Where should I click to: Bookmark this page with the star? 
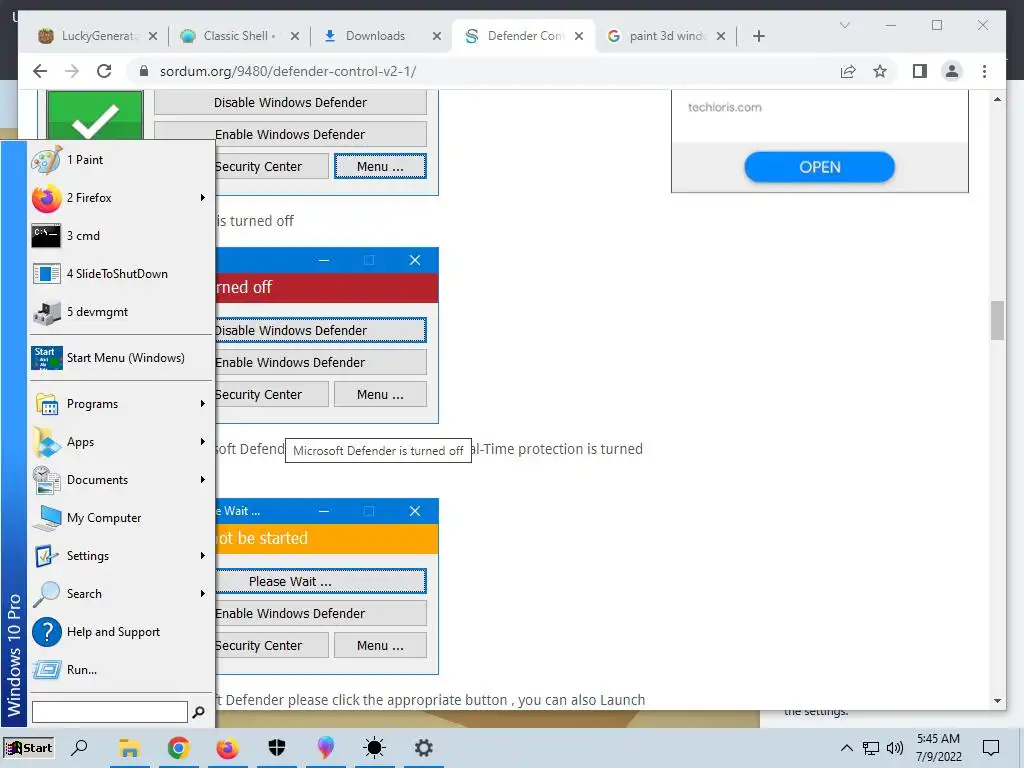880,71
